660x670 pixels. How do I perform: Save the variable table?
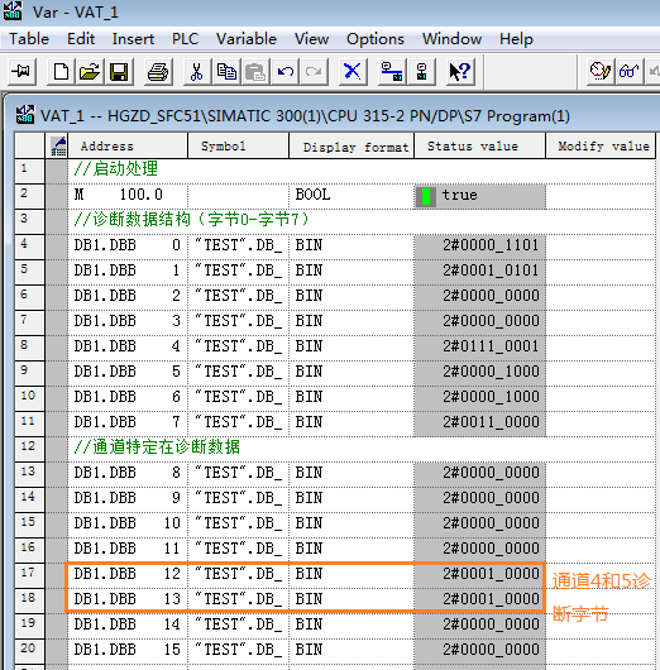119,71
